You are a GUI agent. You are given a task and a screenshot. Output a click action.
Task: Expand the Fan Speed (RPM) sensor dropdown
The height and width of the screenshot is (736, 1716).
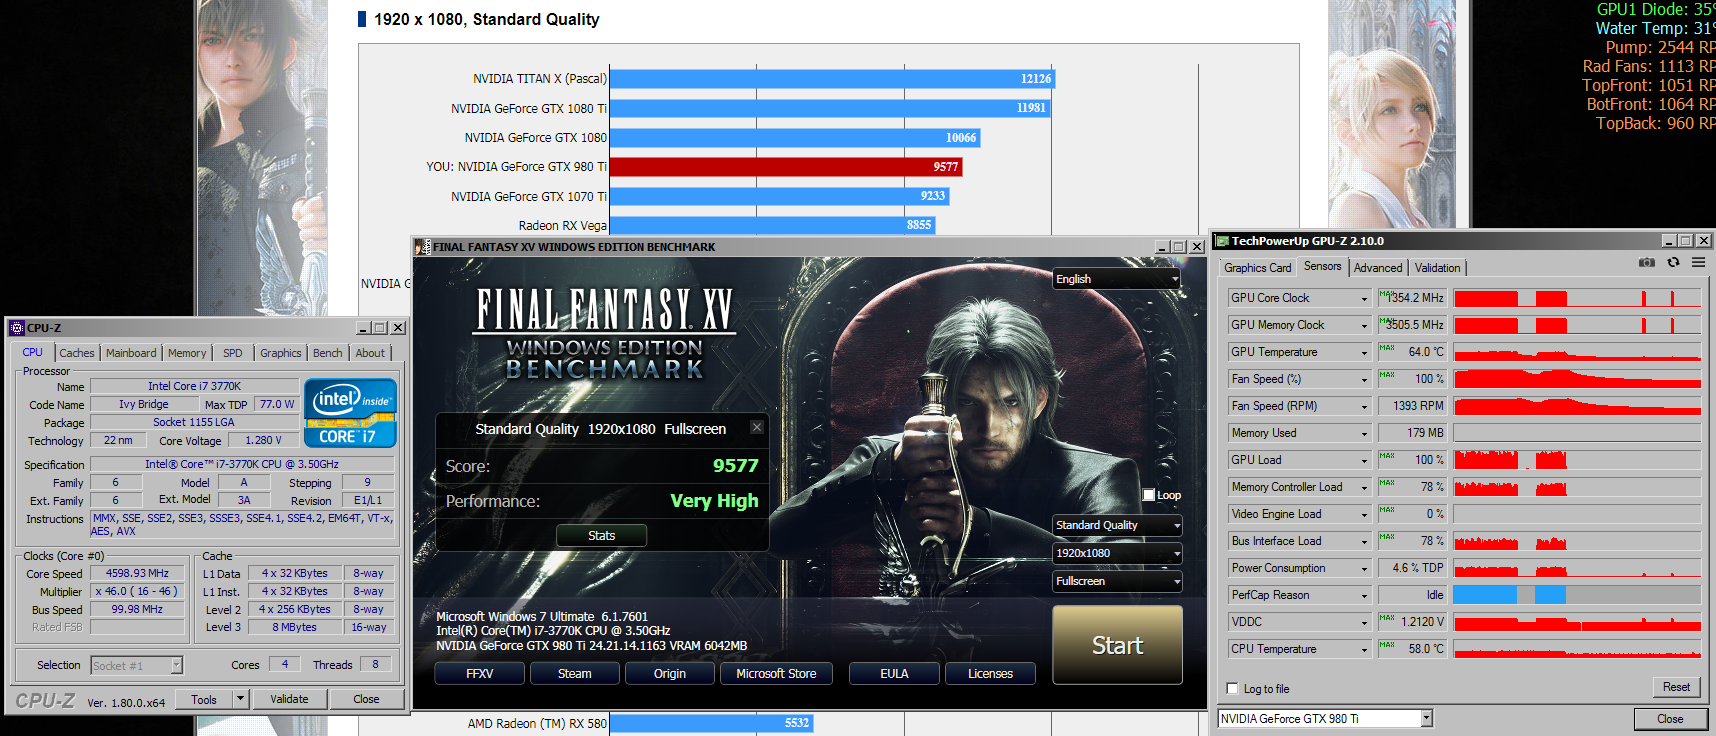coord(1364,406)
